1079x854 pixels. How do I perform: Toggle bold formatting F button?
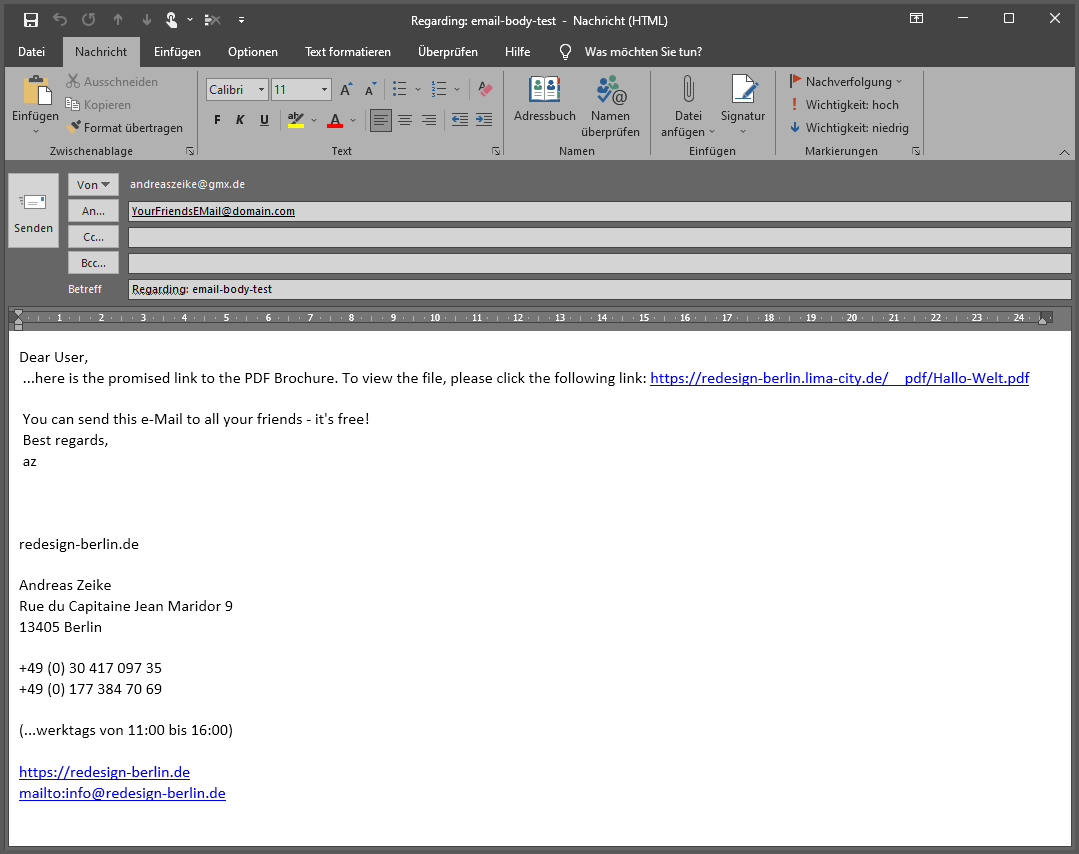coord(217,120)
